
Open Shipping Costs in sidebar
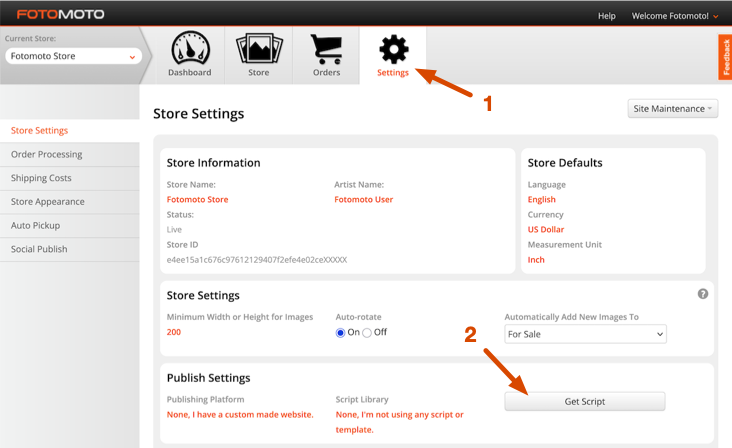[70, 178]
